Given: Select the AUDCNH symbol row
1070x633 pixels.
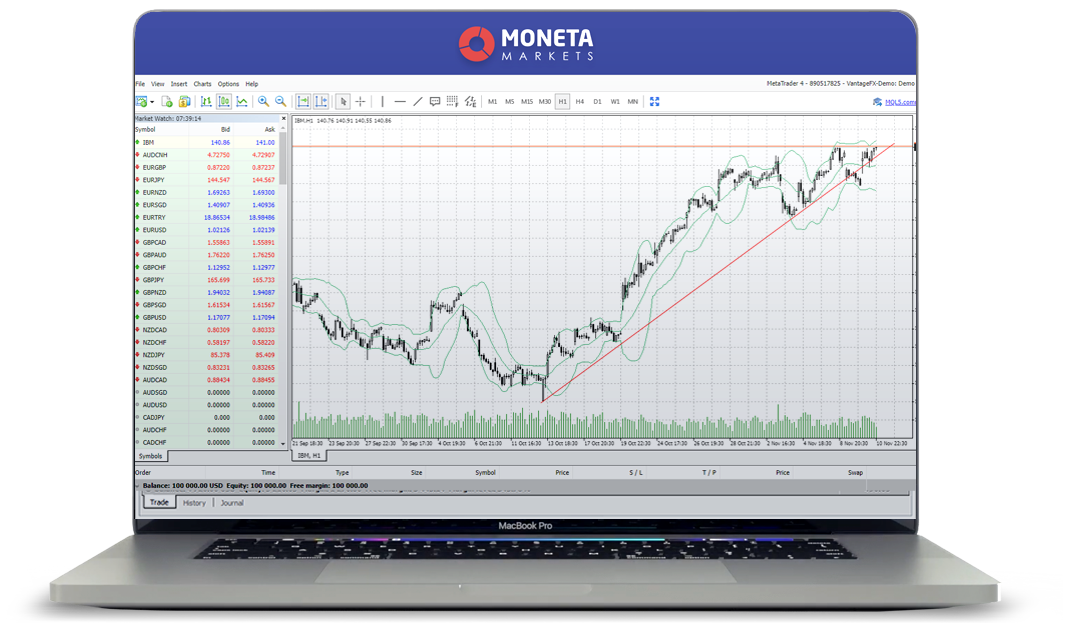Looking at the screenshot, I should pyautogui.click(x=206, y=155).
